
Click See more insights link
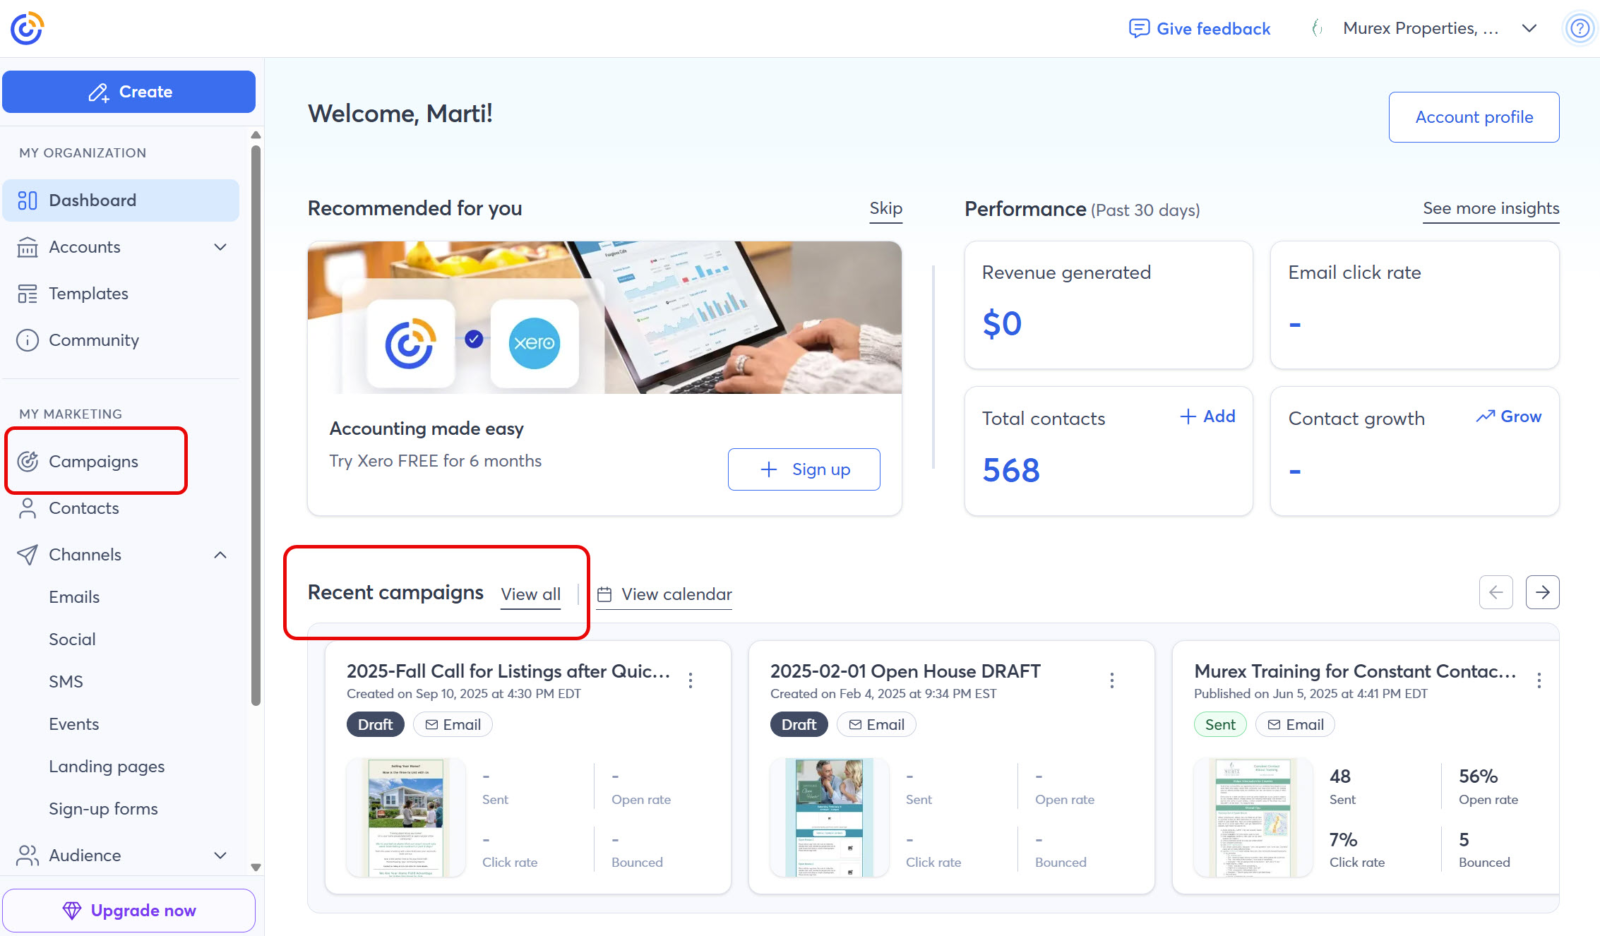click(x=1491, y=208)
